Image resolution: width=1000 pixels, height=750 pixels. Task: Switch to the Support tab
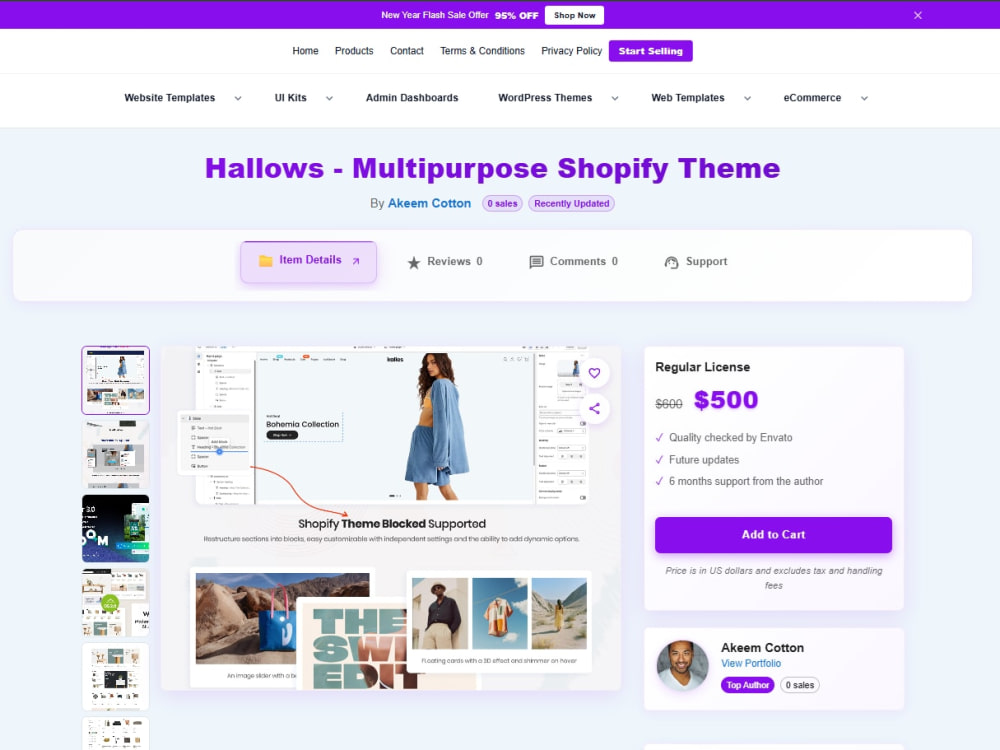coord(696,261)
